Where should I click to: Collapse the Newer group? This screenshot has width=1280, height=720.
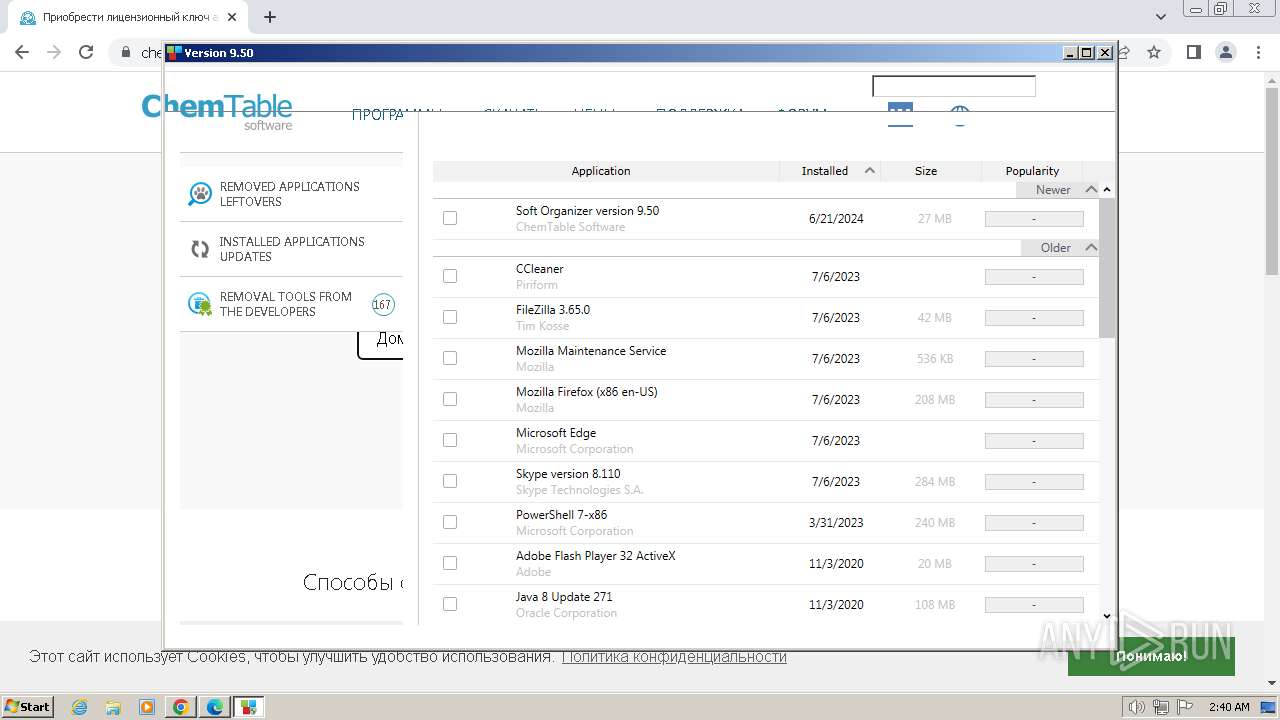point(1091,189)
